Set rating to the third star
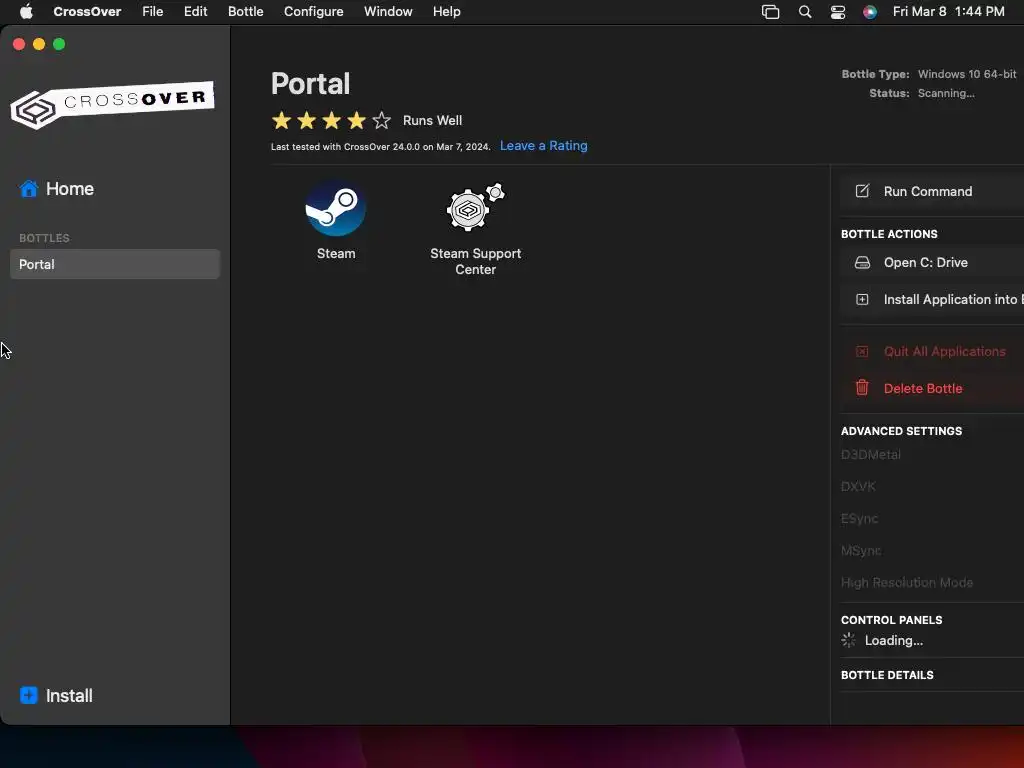1024x768 pixels. (332, 120)
